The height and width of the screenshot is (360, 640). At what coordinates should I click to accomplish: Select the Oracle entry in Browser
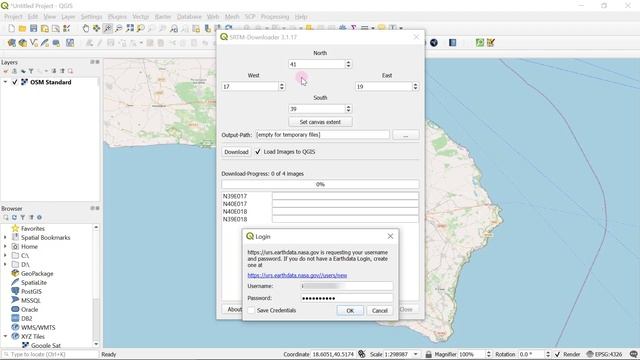[29, 309]
